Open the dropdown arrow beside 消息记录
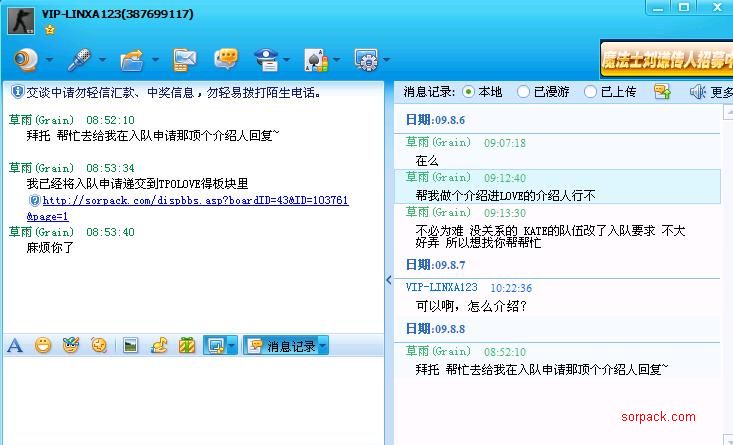Viewport: 733px width, 445px height. click(322, 346)
